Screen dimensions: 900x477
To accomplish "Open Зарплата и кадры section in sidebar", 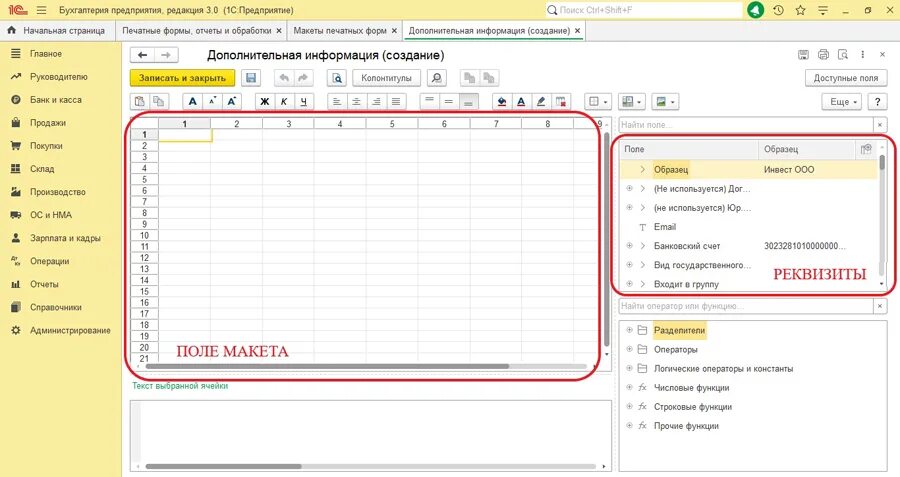I will click(65, 238).
